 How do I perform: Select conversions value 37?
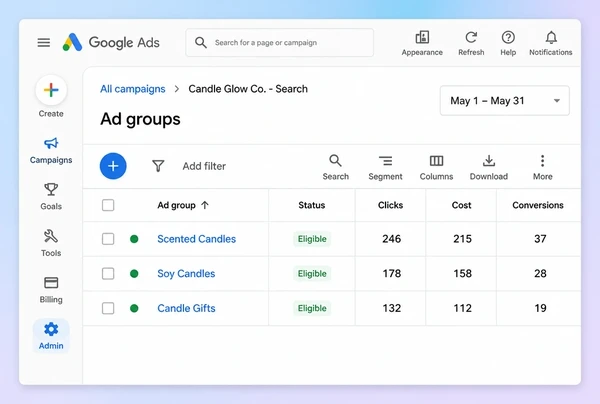tap(540, 239)
